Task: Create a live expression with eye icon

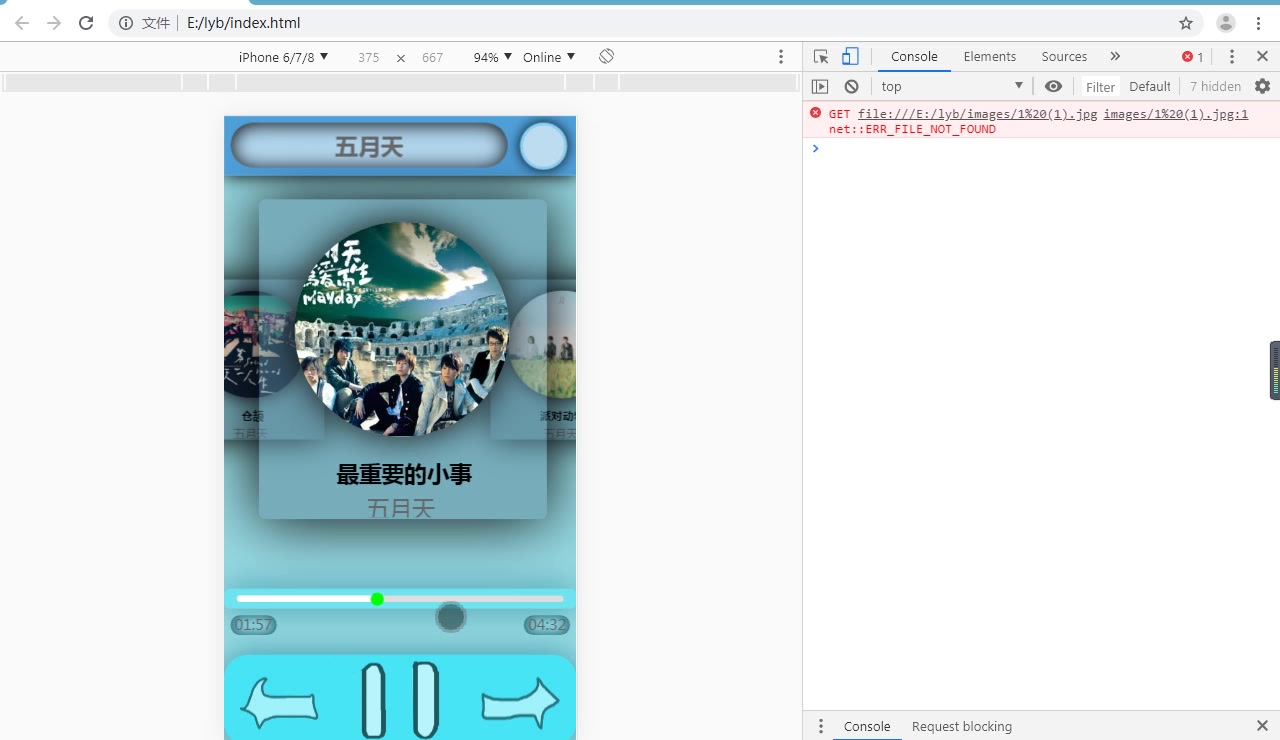Action: (x=1053, y=87)
